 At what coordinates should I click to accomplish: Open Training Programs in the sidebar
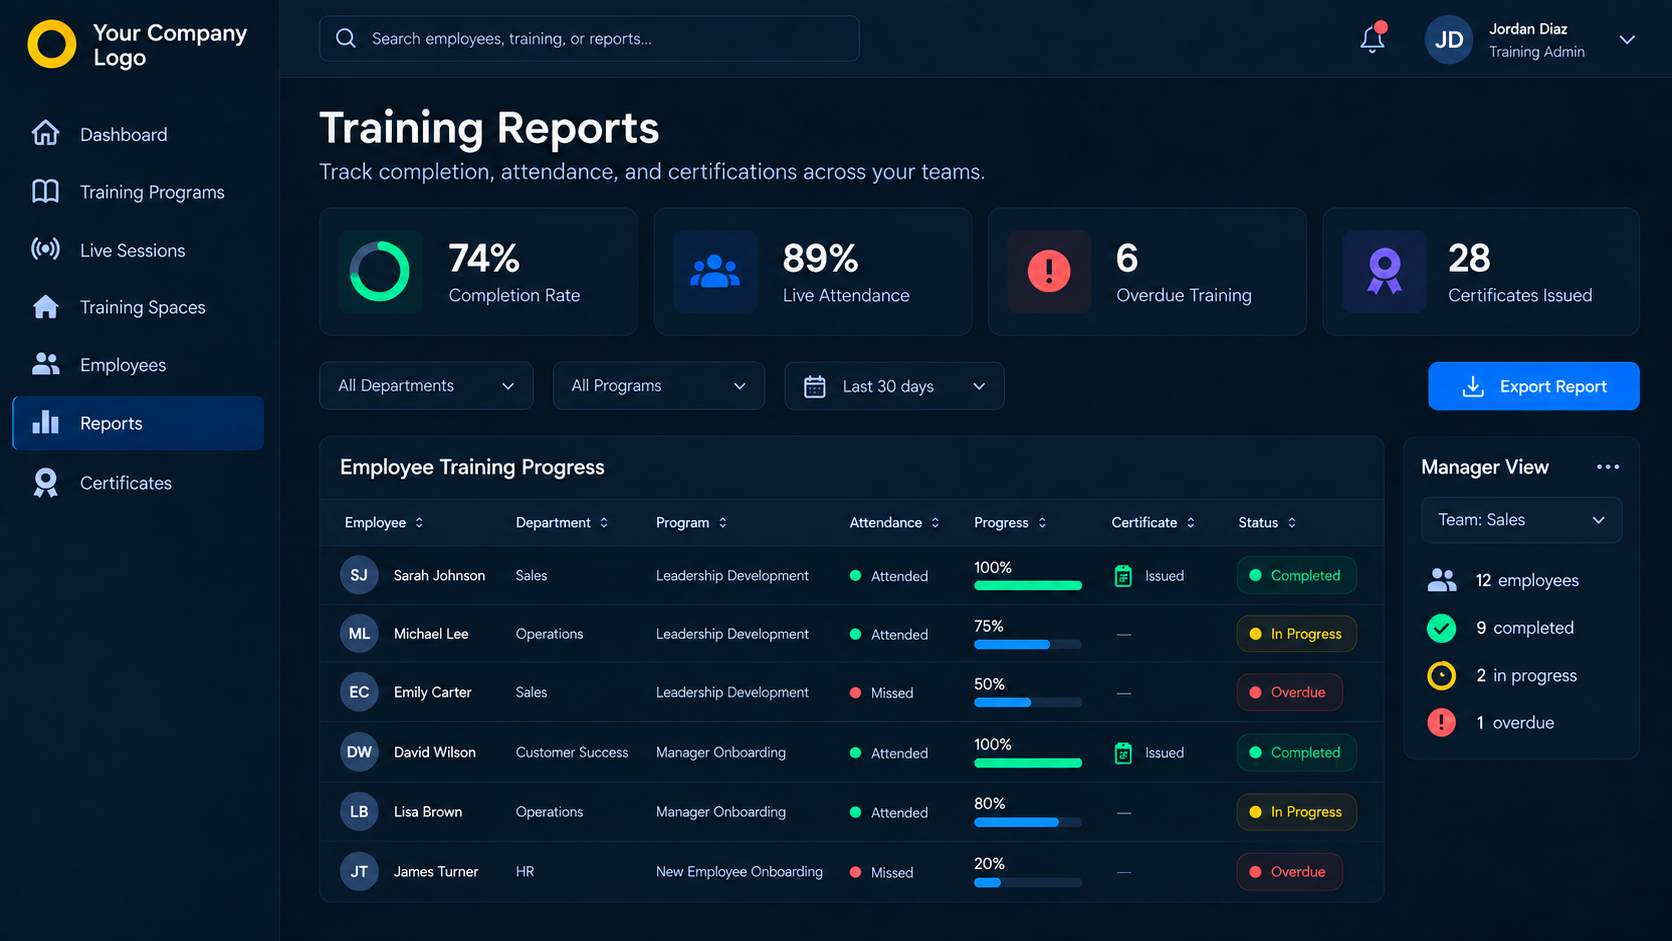click(x=138, y=192)
